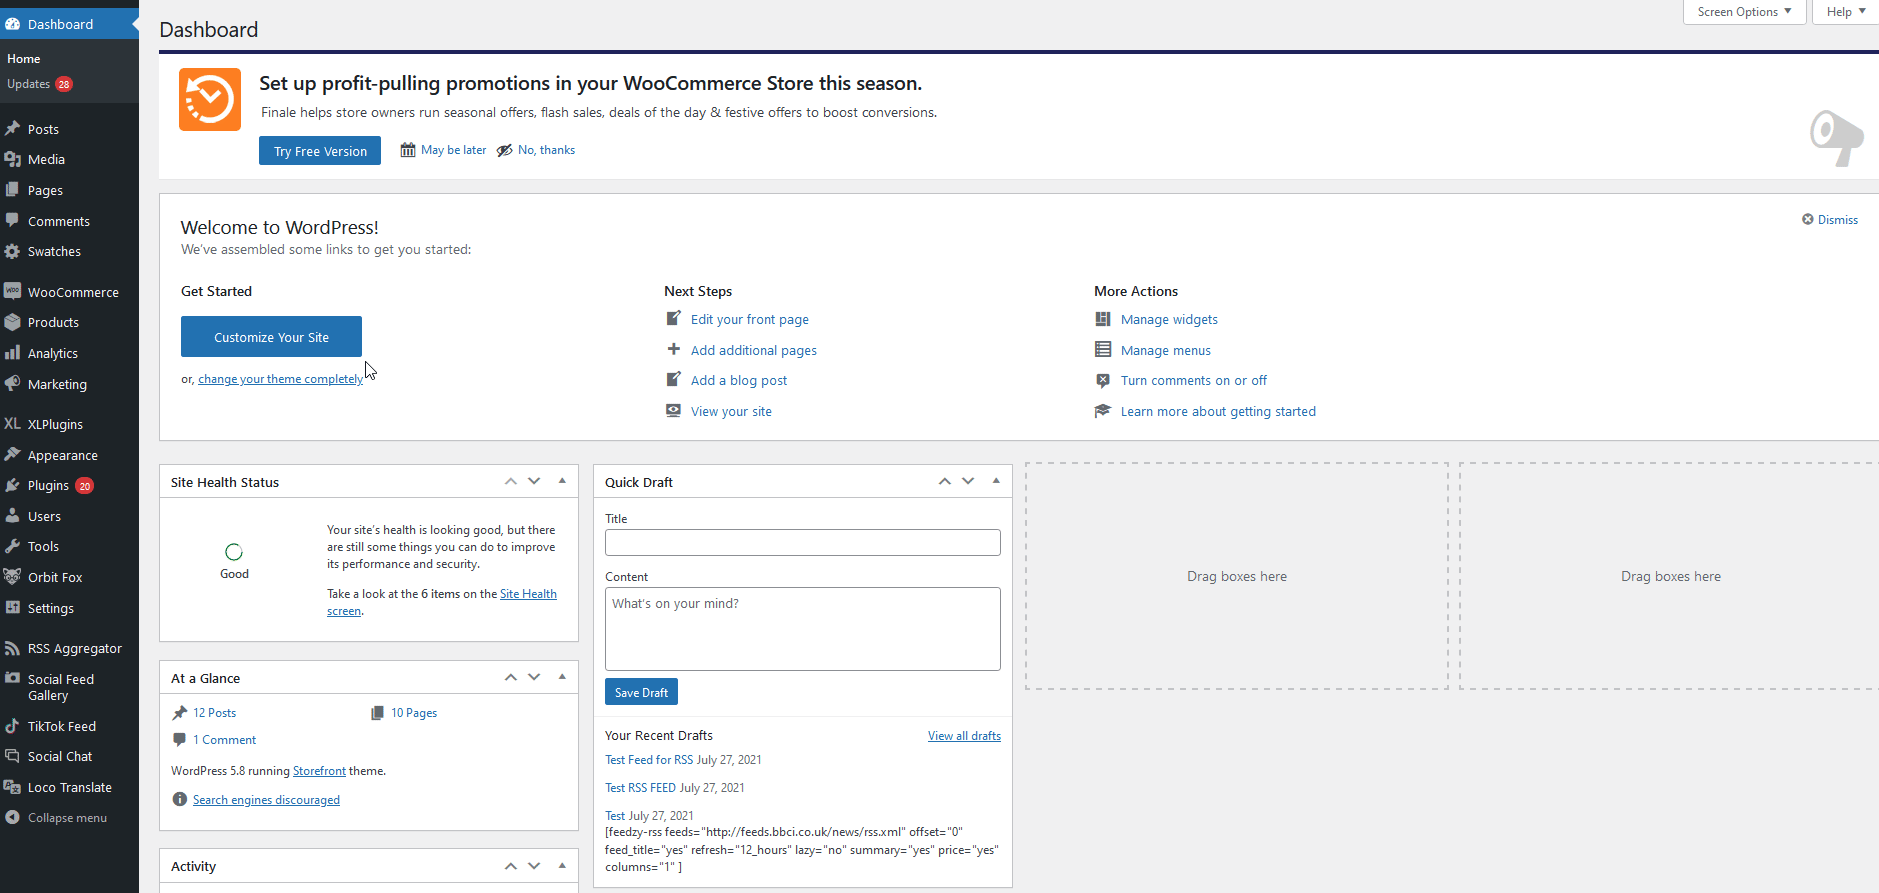This screenshot has height=893, width=1879.
Task: Toggle the Activity panel
Action: 562,865
